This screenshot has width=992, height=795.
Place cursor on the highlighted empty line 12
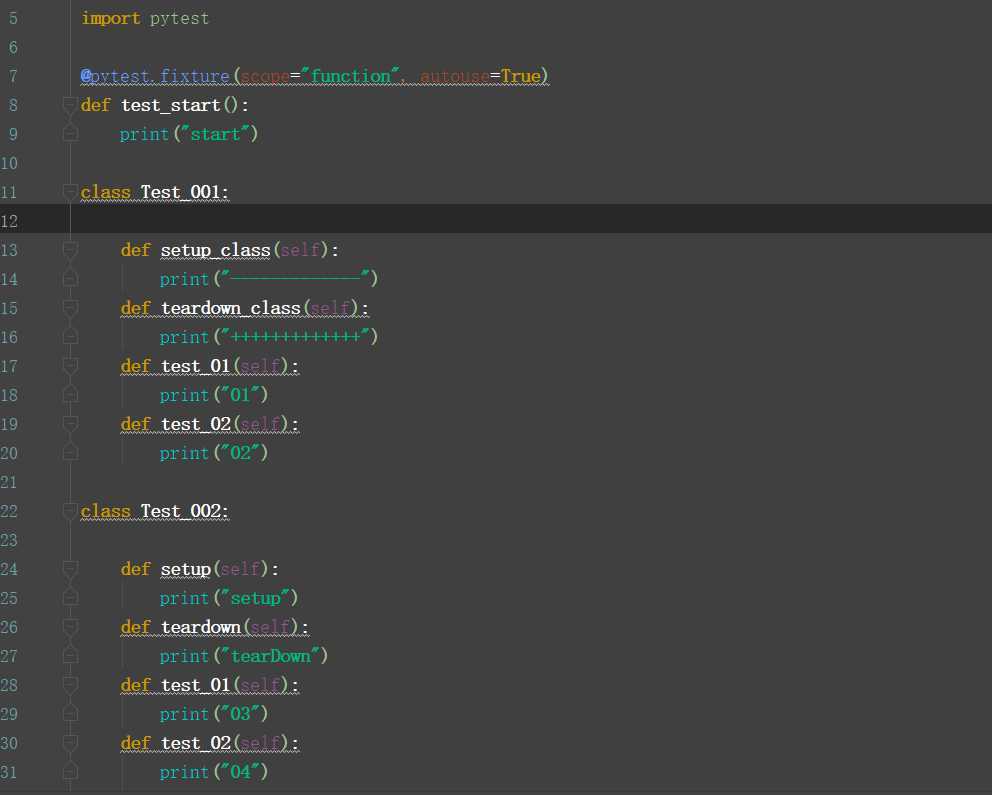500,220
